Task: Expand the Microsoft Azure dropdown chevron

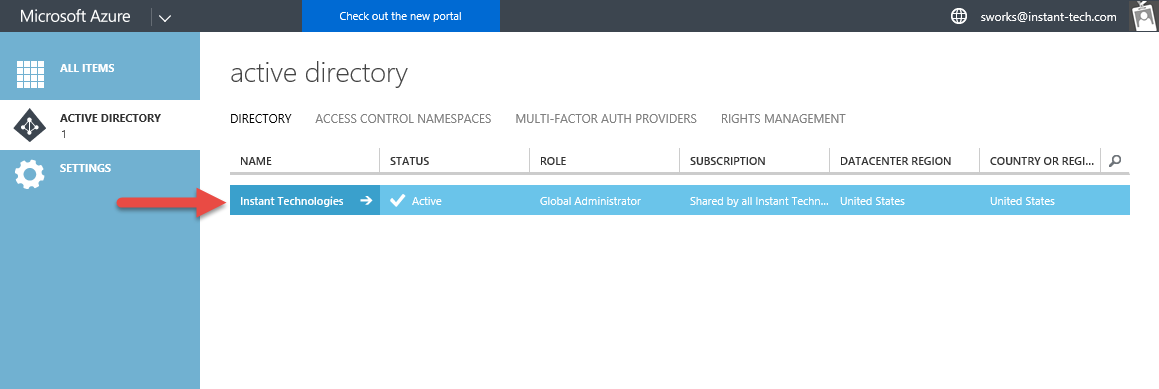Action: tap(165, 17)
